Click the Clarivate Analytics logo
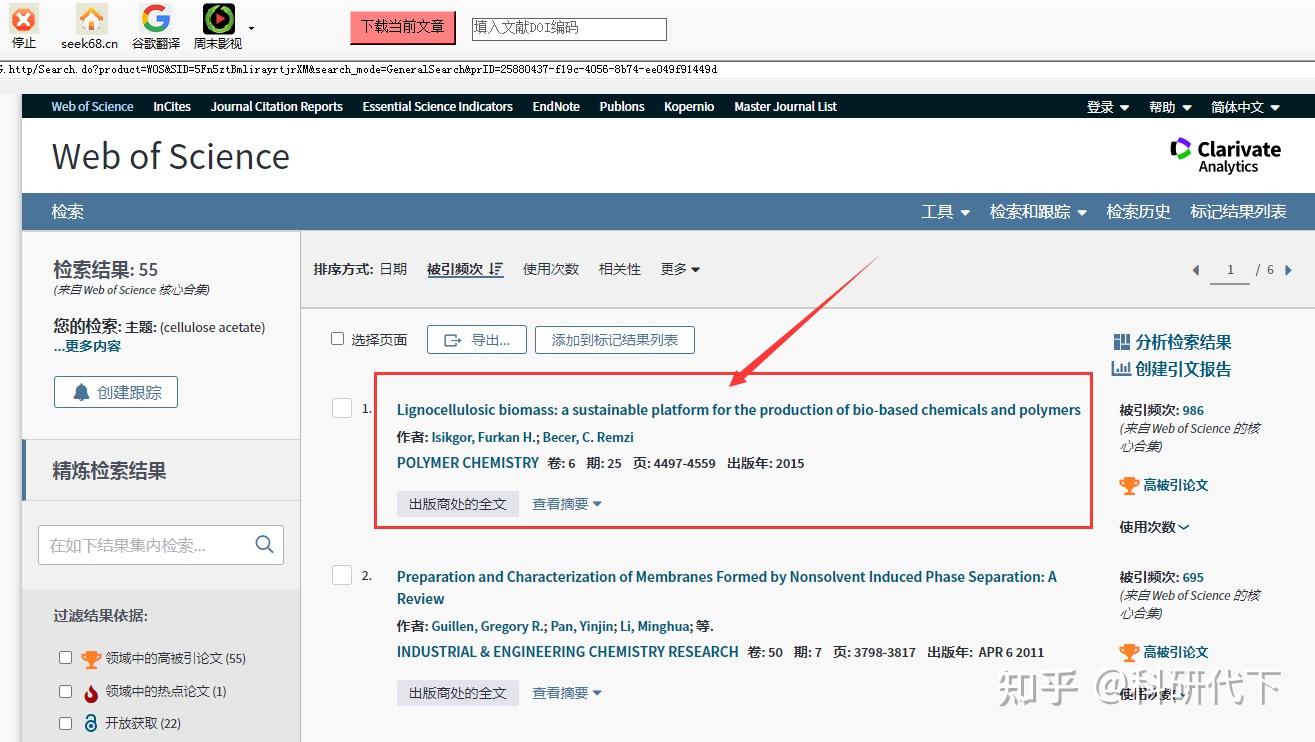1315x742 pixels. (x=1225, y=156)
